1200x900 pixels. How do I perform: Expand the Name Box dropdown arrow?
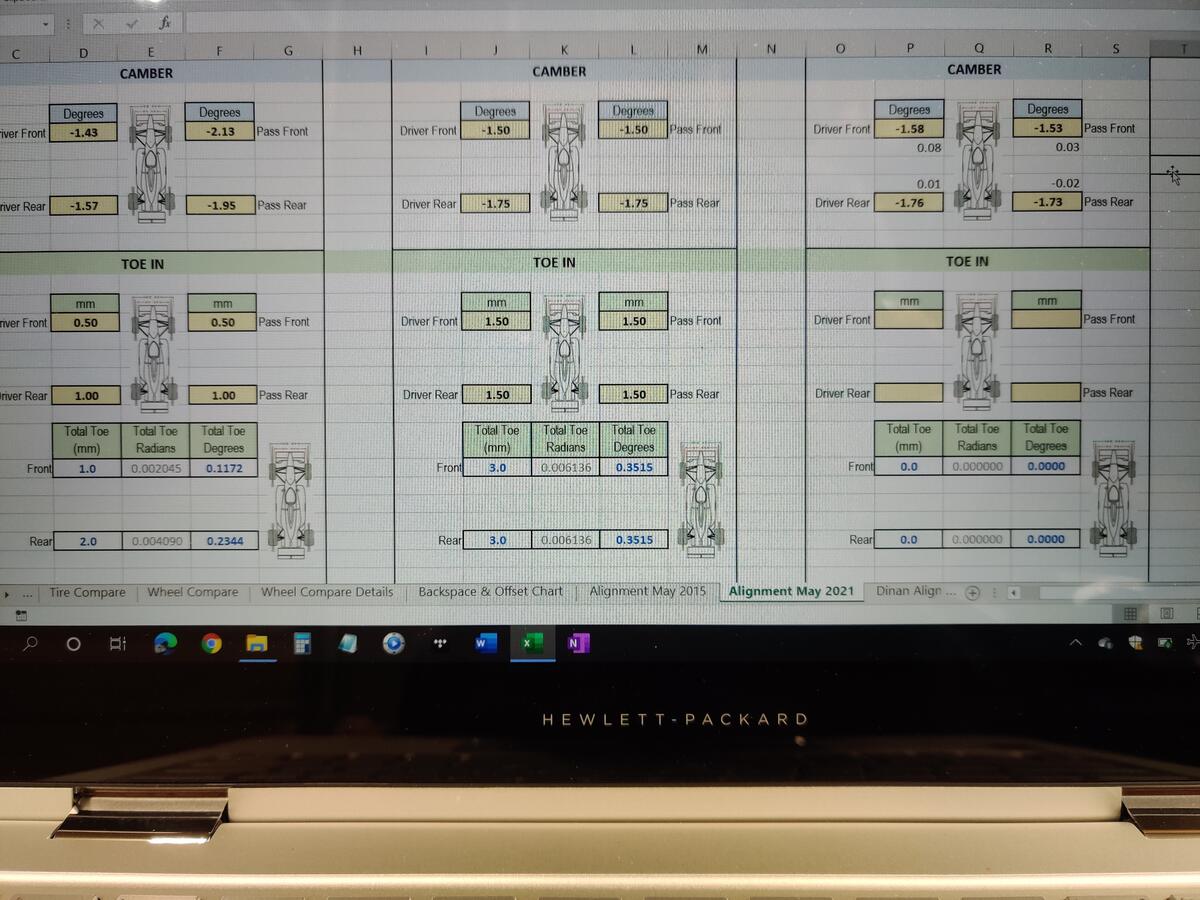(x=46, y=23)
